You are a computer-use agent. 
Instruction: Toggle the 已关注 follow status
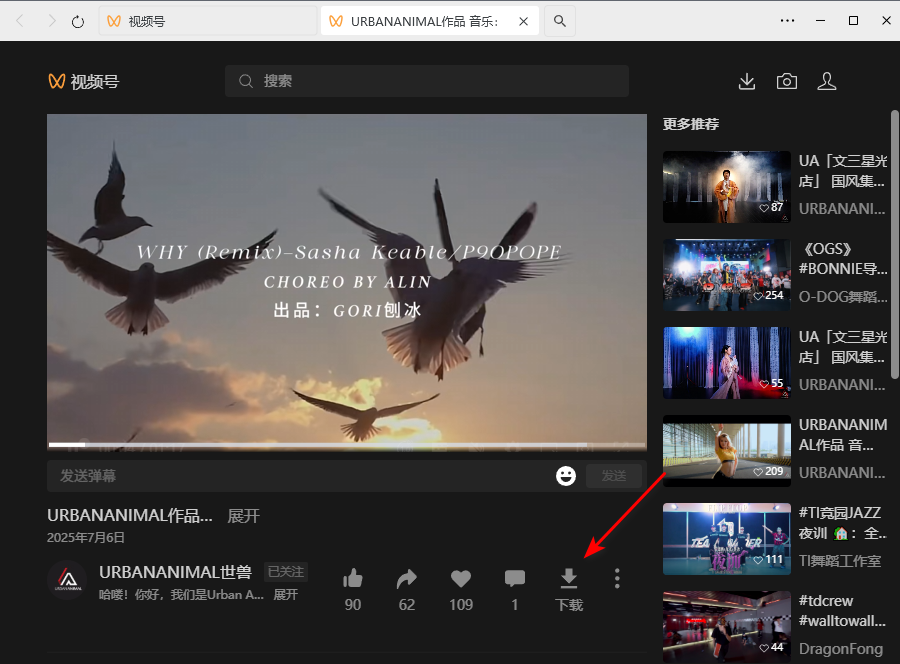pyautogui.click(x=286, y=572)
